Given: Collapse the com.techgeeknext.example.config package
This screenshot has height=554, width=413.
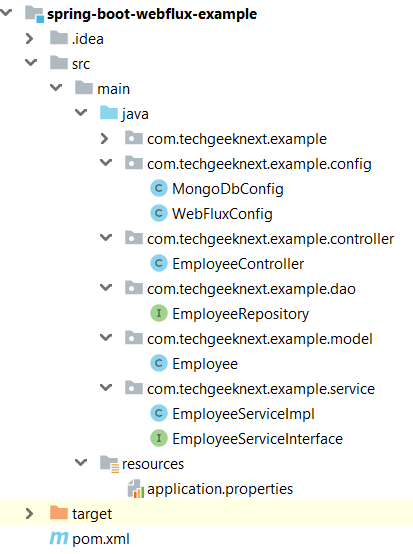Looking at the screenshot, I should [106, 163].
